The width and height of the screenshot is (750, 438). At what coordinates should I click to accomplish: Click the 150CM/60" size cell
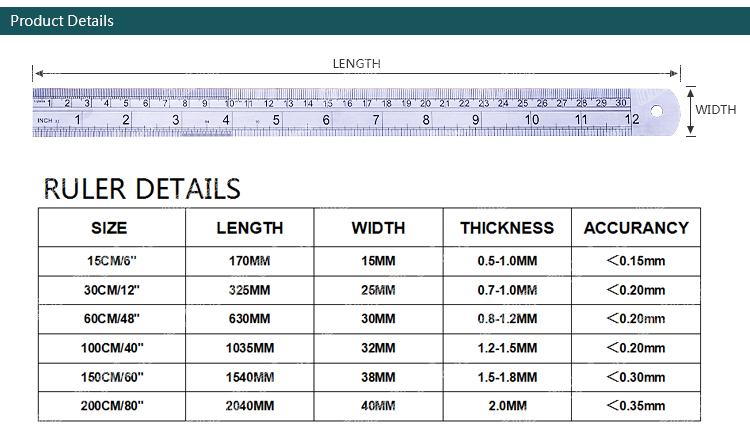112,377
